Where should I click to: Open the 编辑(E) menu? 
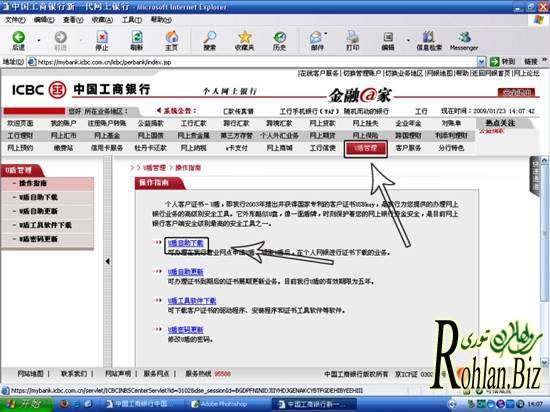pos(44,20)
